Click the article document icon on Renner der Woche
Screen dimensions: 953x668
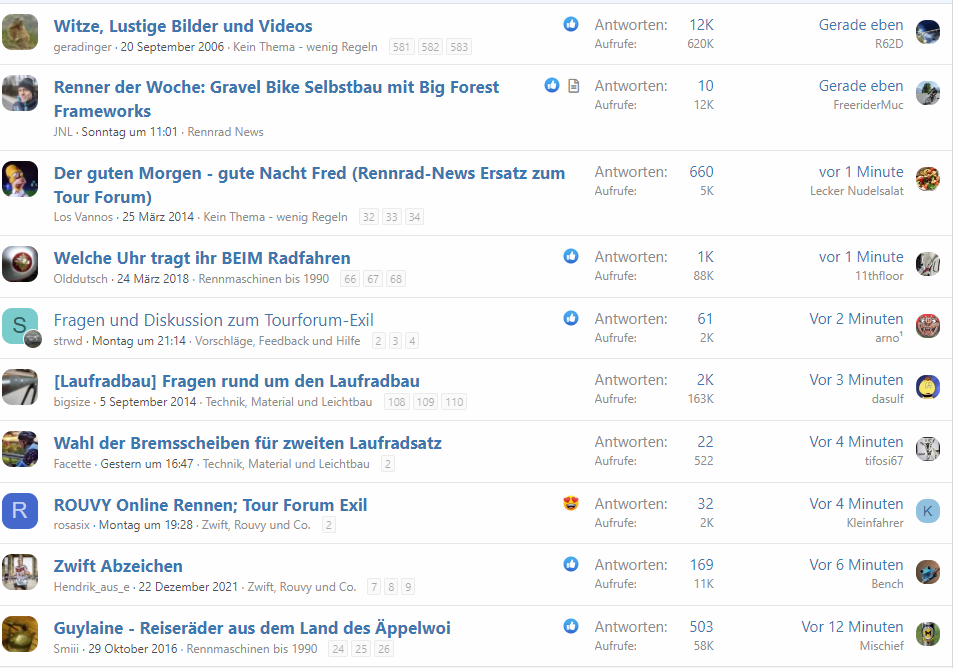573,86
